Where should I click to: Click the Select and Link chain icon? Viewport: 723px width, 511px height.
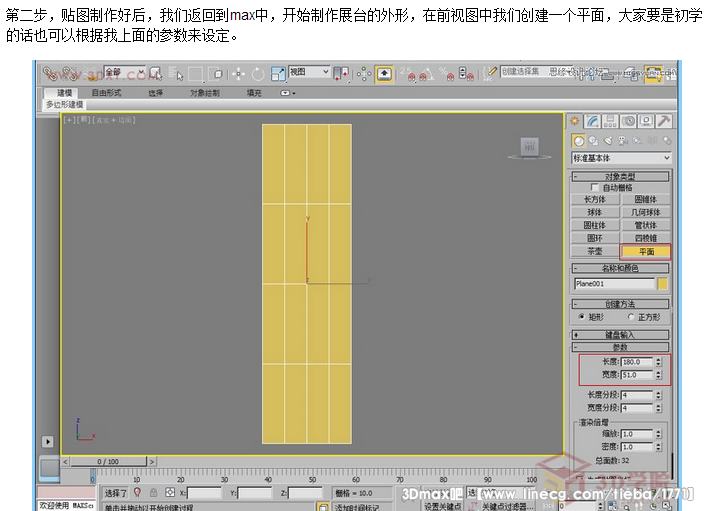[49, 74]
